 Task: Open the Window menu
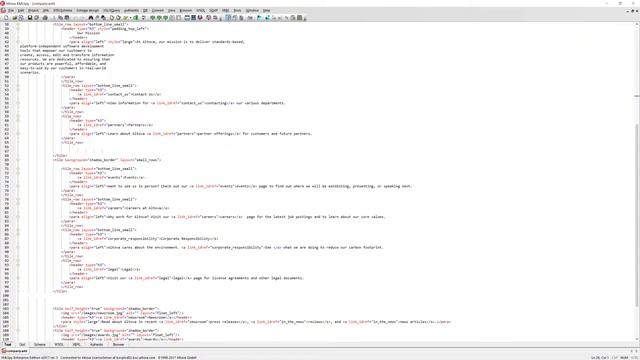pos(252,10)
